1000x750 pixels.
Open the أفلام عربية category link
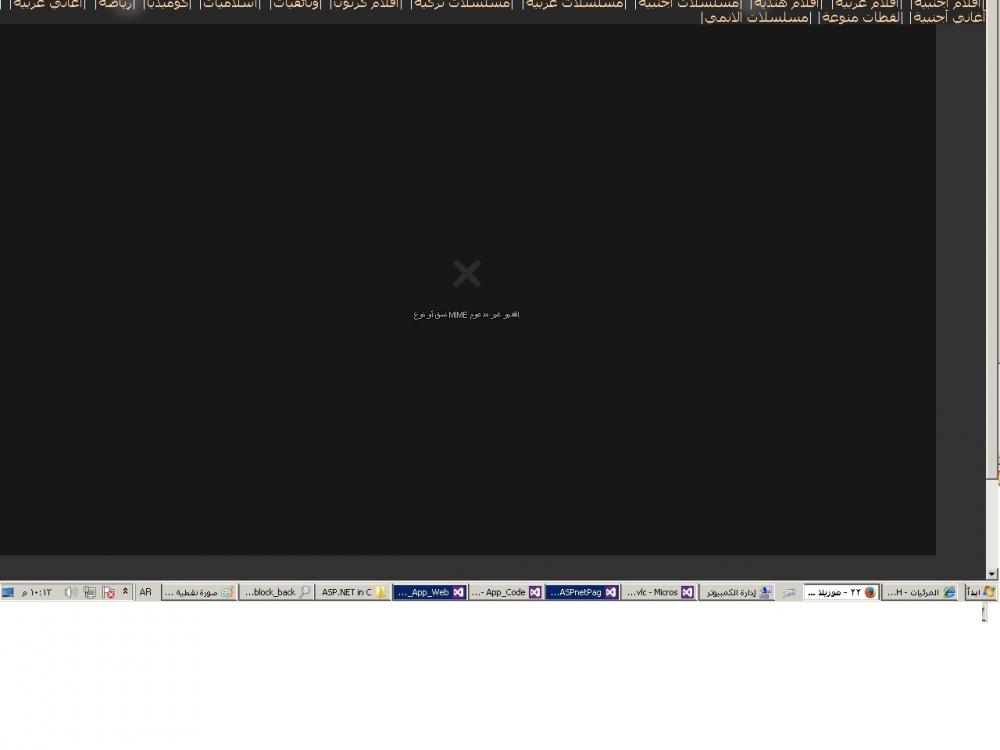tap(869, 4)
